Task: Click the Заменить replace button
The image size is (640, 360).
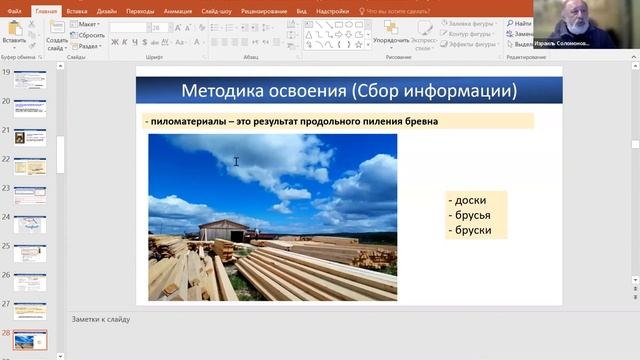Action: pos(519,34)
